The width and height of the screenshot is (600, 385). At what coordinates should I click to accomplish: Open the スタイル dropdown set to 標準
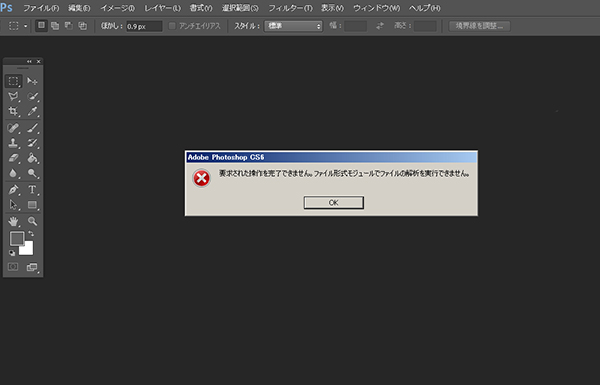click(x=293, y=26)
